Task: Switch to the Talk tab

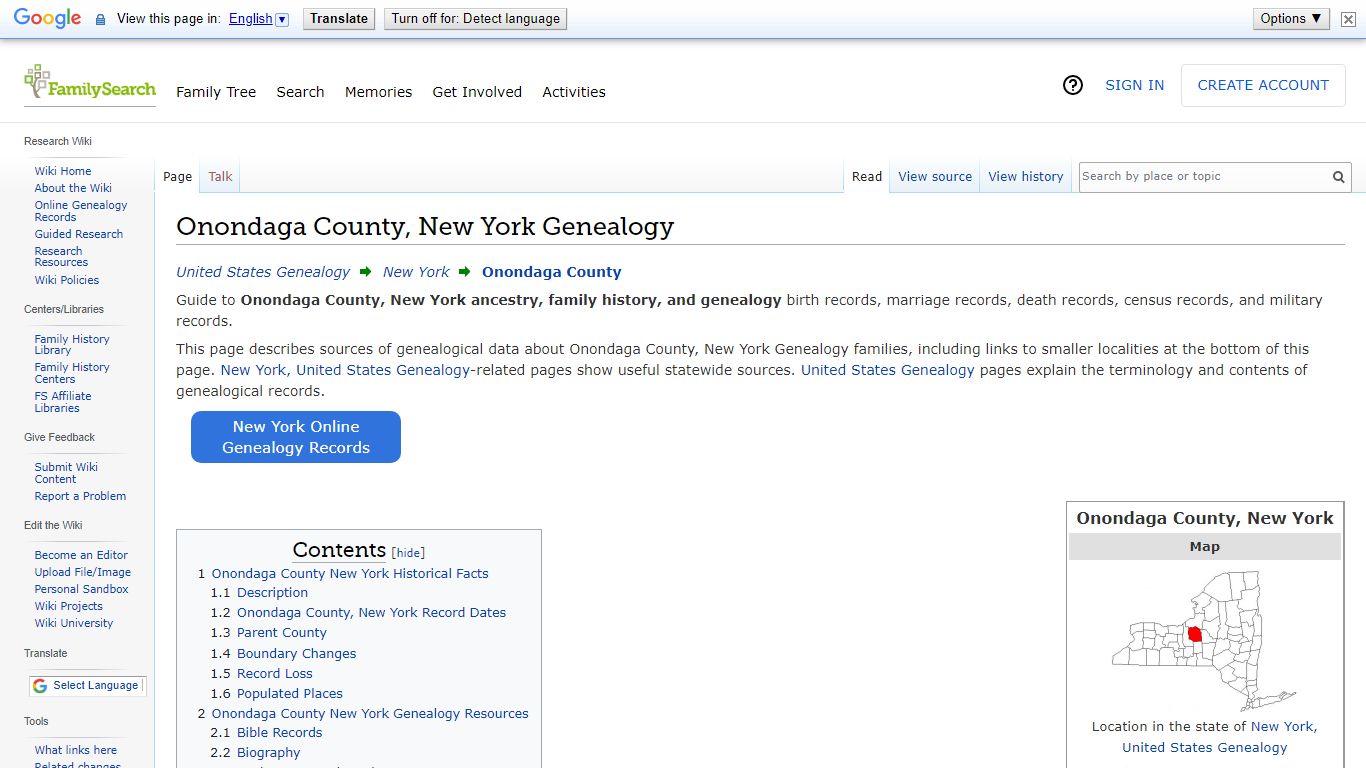Action: pos(220,177)
